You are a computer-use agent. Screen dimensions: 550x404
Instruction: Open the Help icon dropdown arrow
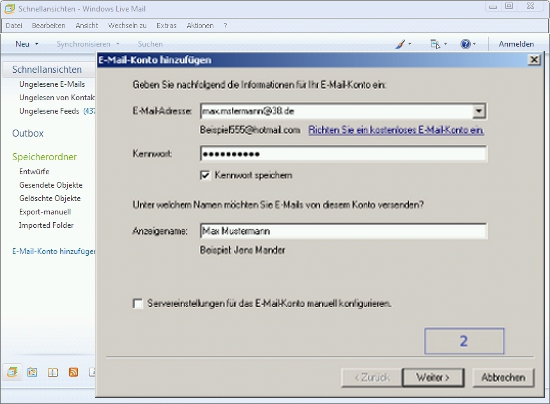click(x=474, y=44)
